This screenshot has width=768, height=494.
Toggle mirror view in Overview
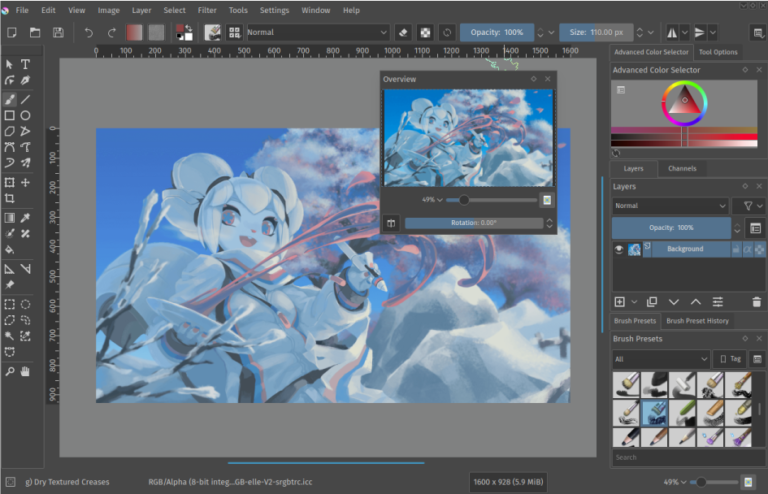[x=391, y=223]
